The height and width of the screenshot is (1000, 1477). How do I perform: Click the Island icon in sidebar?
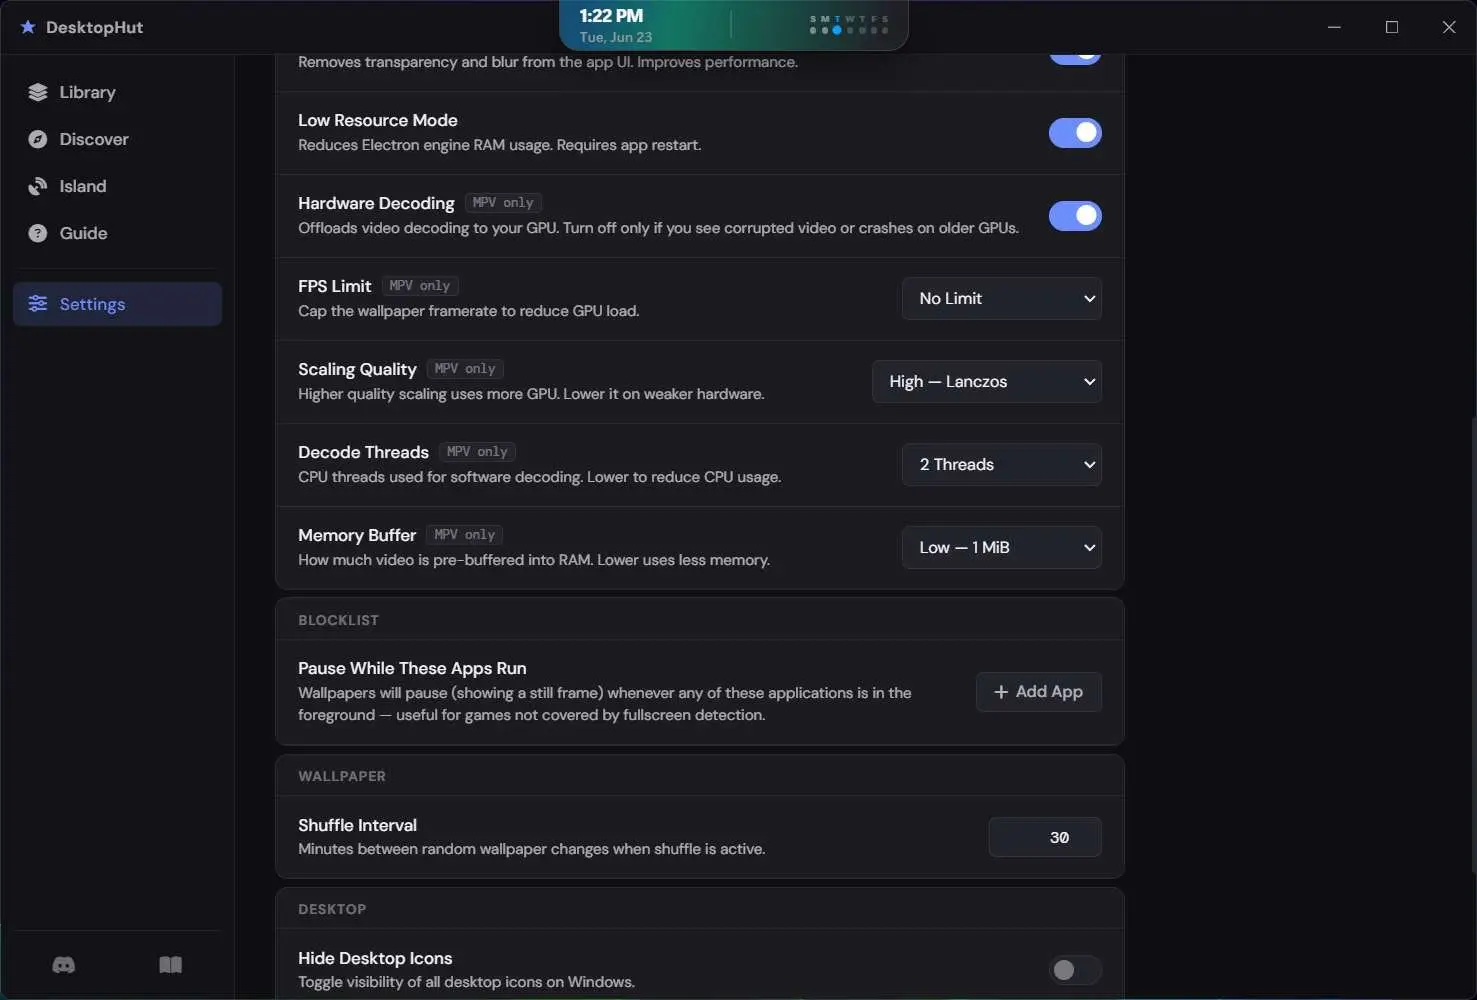[x=38, y=186]
